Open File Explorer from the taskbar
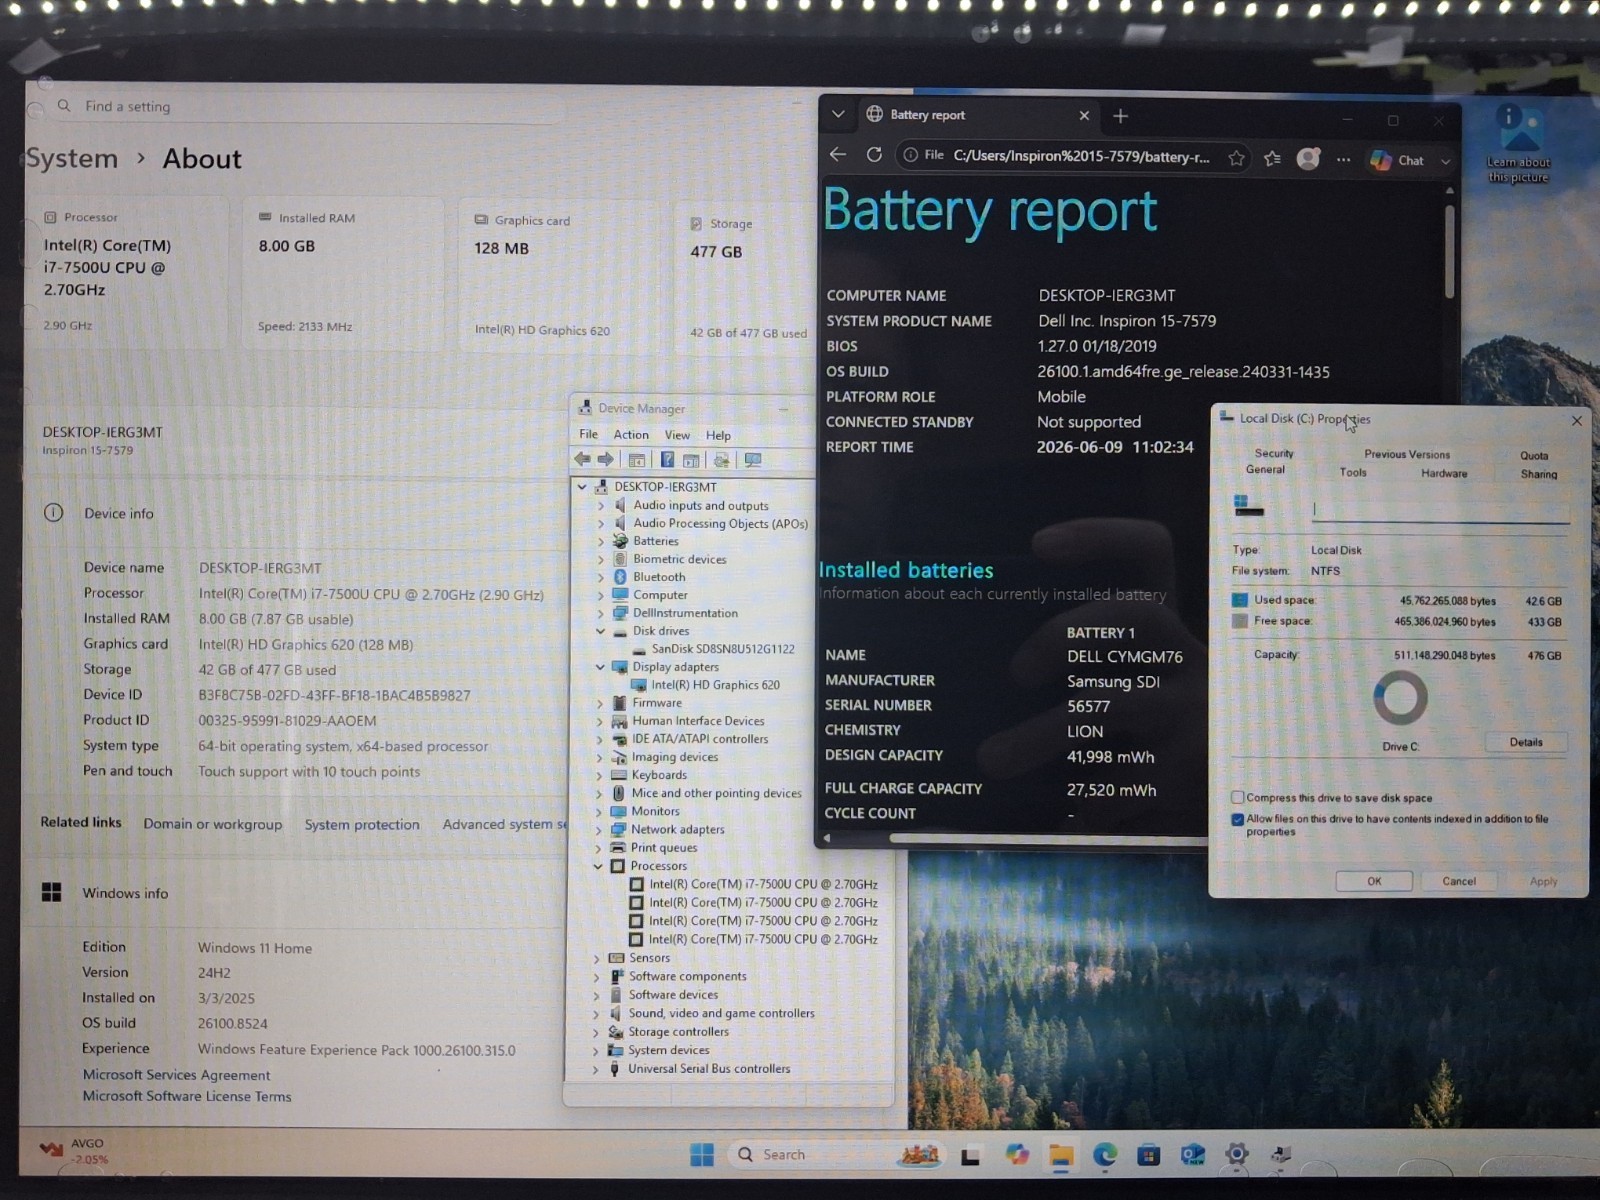Viewport: 1600px width, 1200px height. click(1061, 1156)
